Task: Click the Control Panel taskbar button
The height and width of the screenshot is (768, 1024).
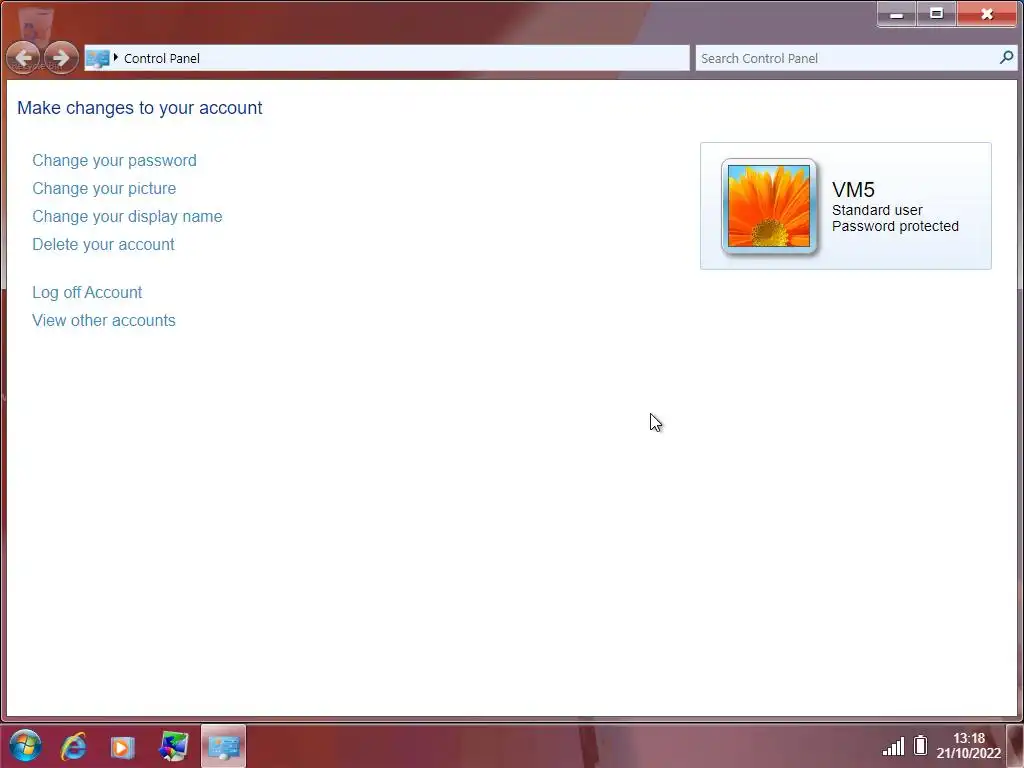Action: click(223, 746)
